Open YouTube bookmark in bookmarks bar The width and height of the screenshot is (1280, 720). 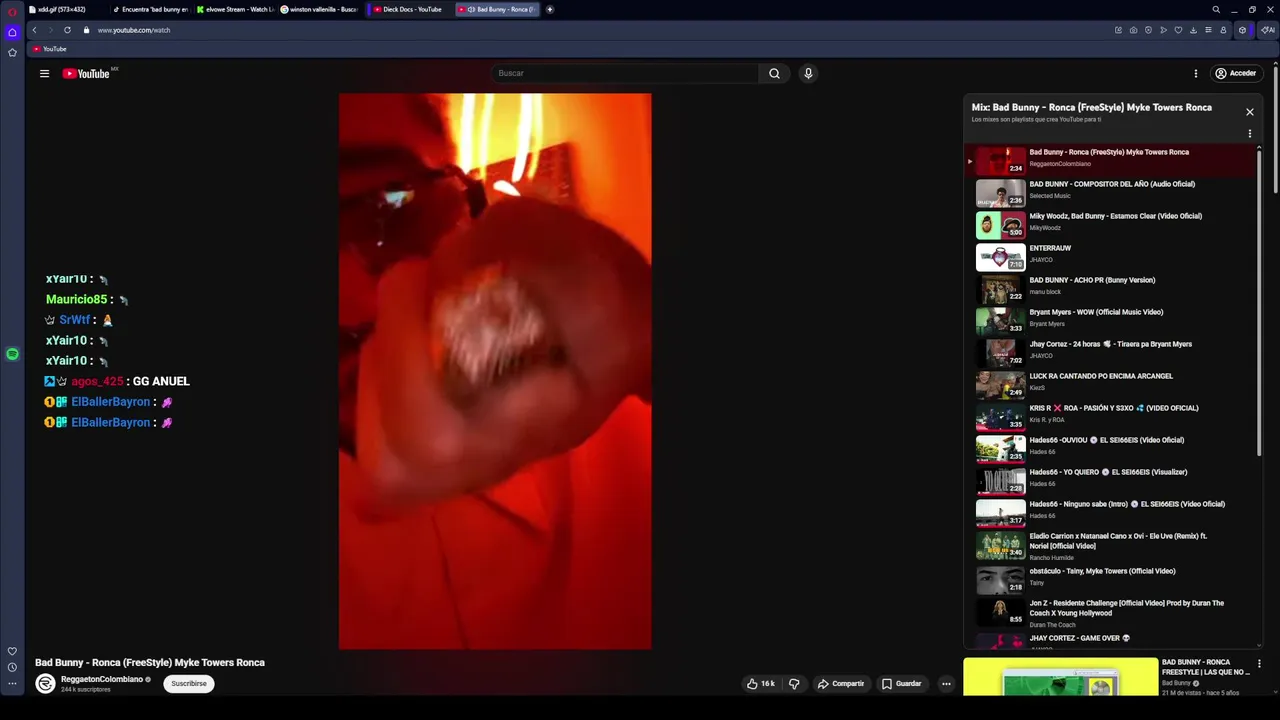[x=49, y=49]
